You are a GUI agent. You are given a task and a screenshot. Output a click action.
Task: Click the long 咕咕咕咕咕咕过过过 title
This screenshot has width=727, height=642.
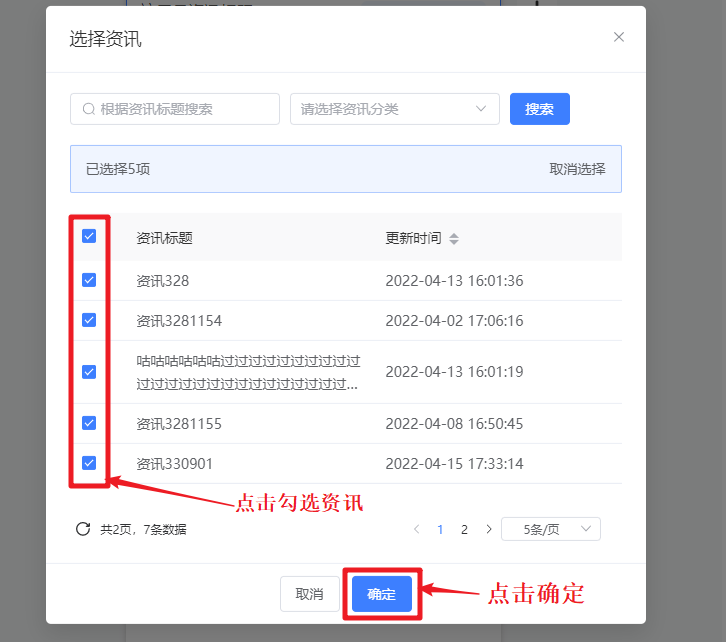point(248,372)
